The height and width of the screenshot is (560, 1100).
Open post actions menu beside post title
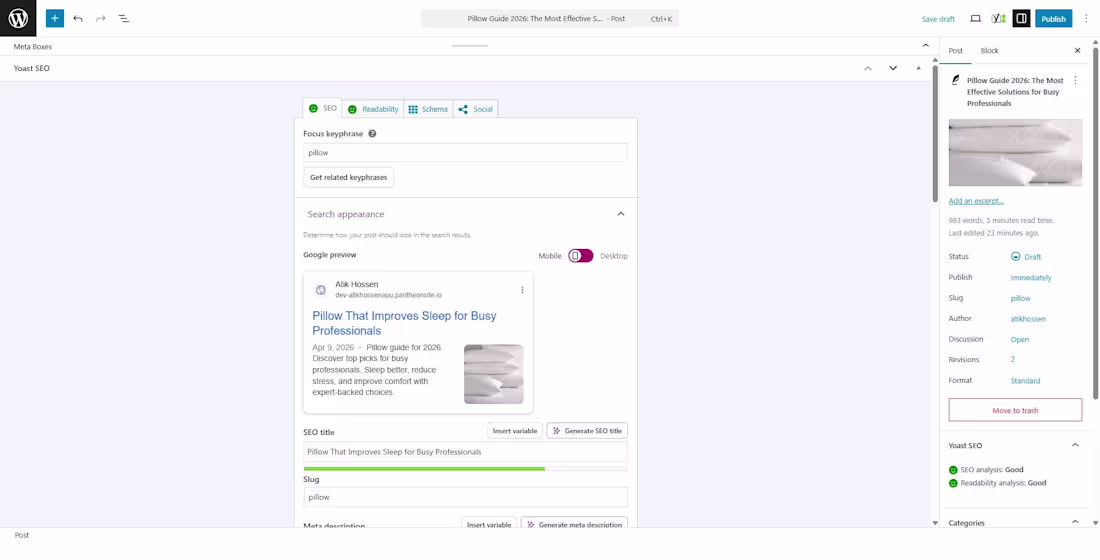pyautogui.click(x=1075, y=81)
